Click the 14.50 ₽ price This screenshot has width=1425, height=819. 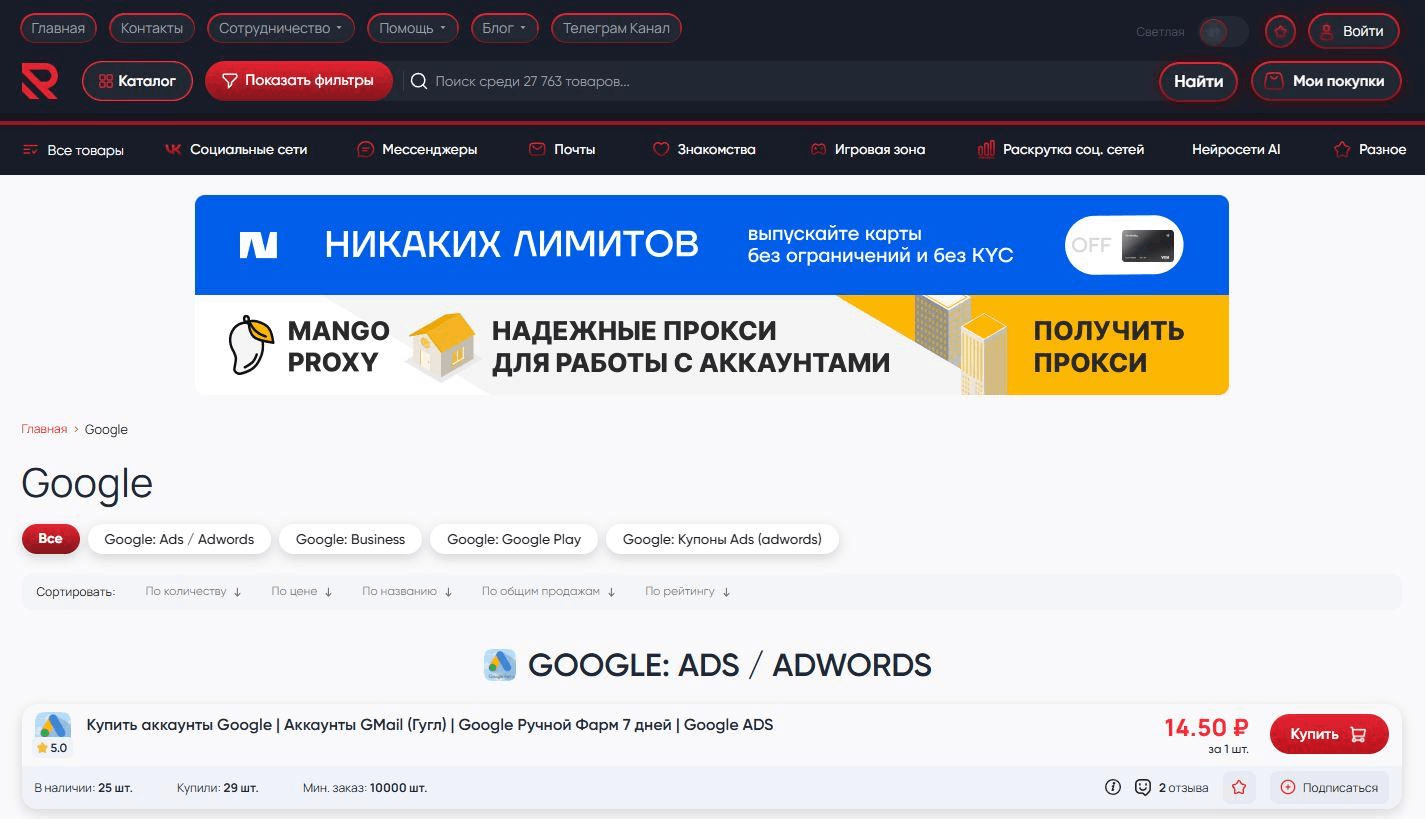[1206, 728]
